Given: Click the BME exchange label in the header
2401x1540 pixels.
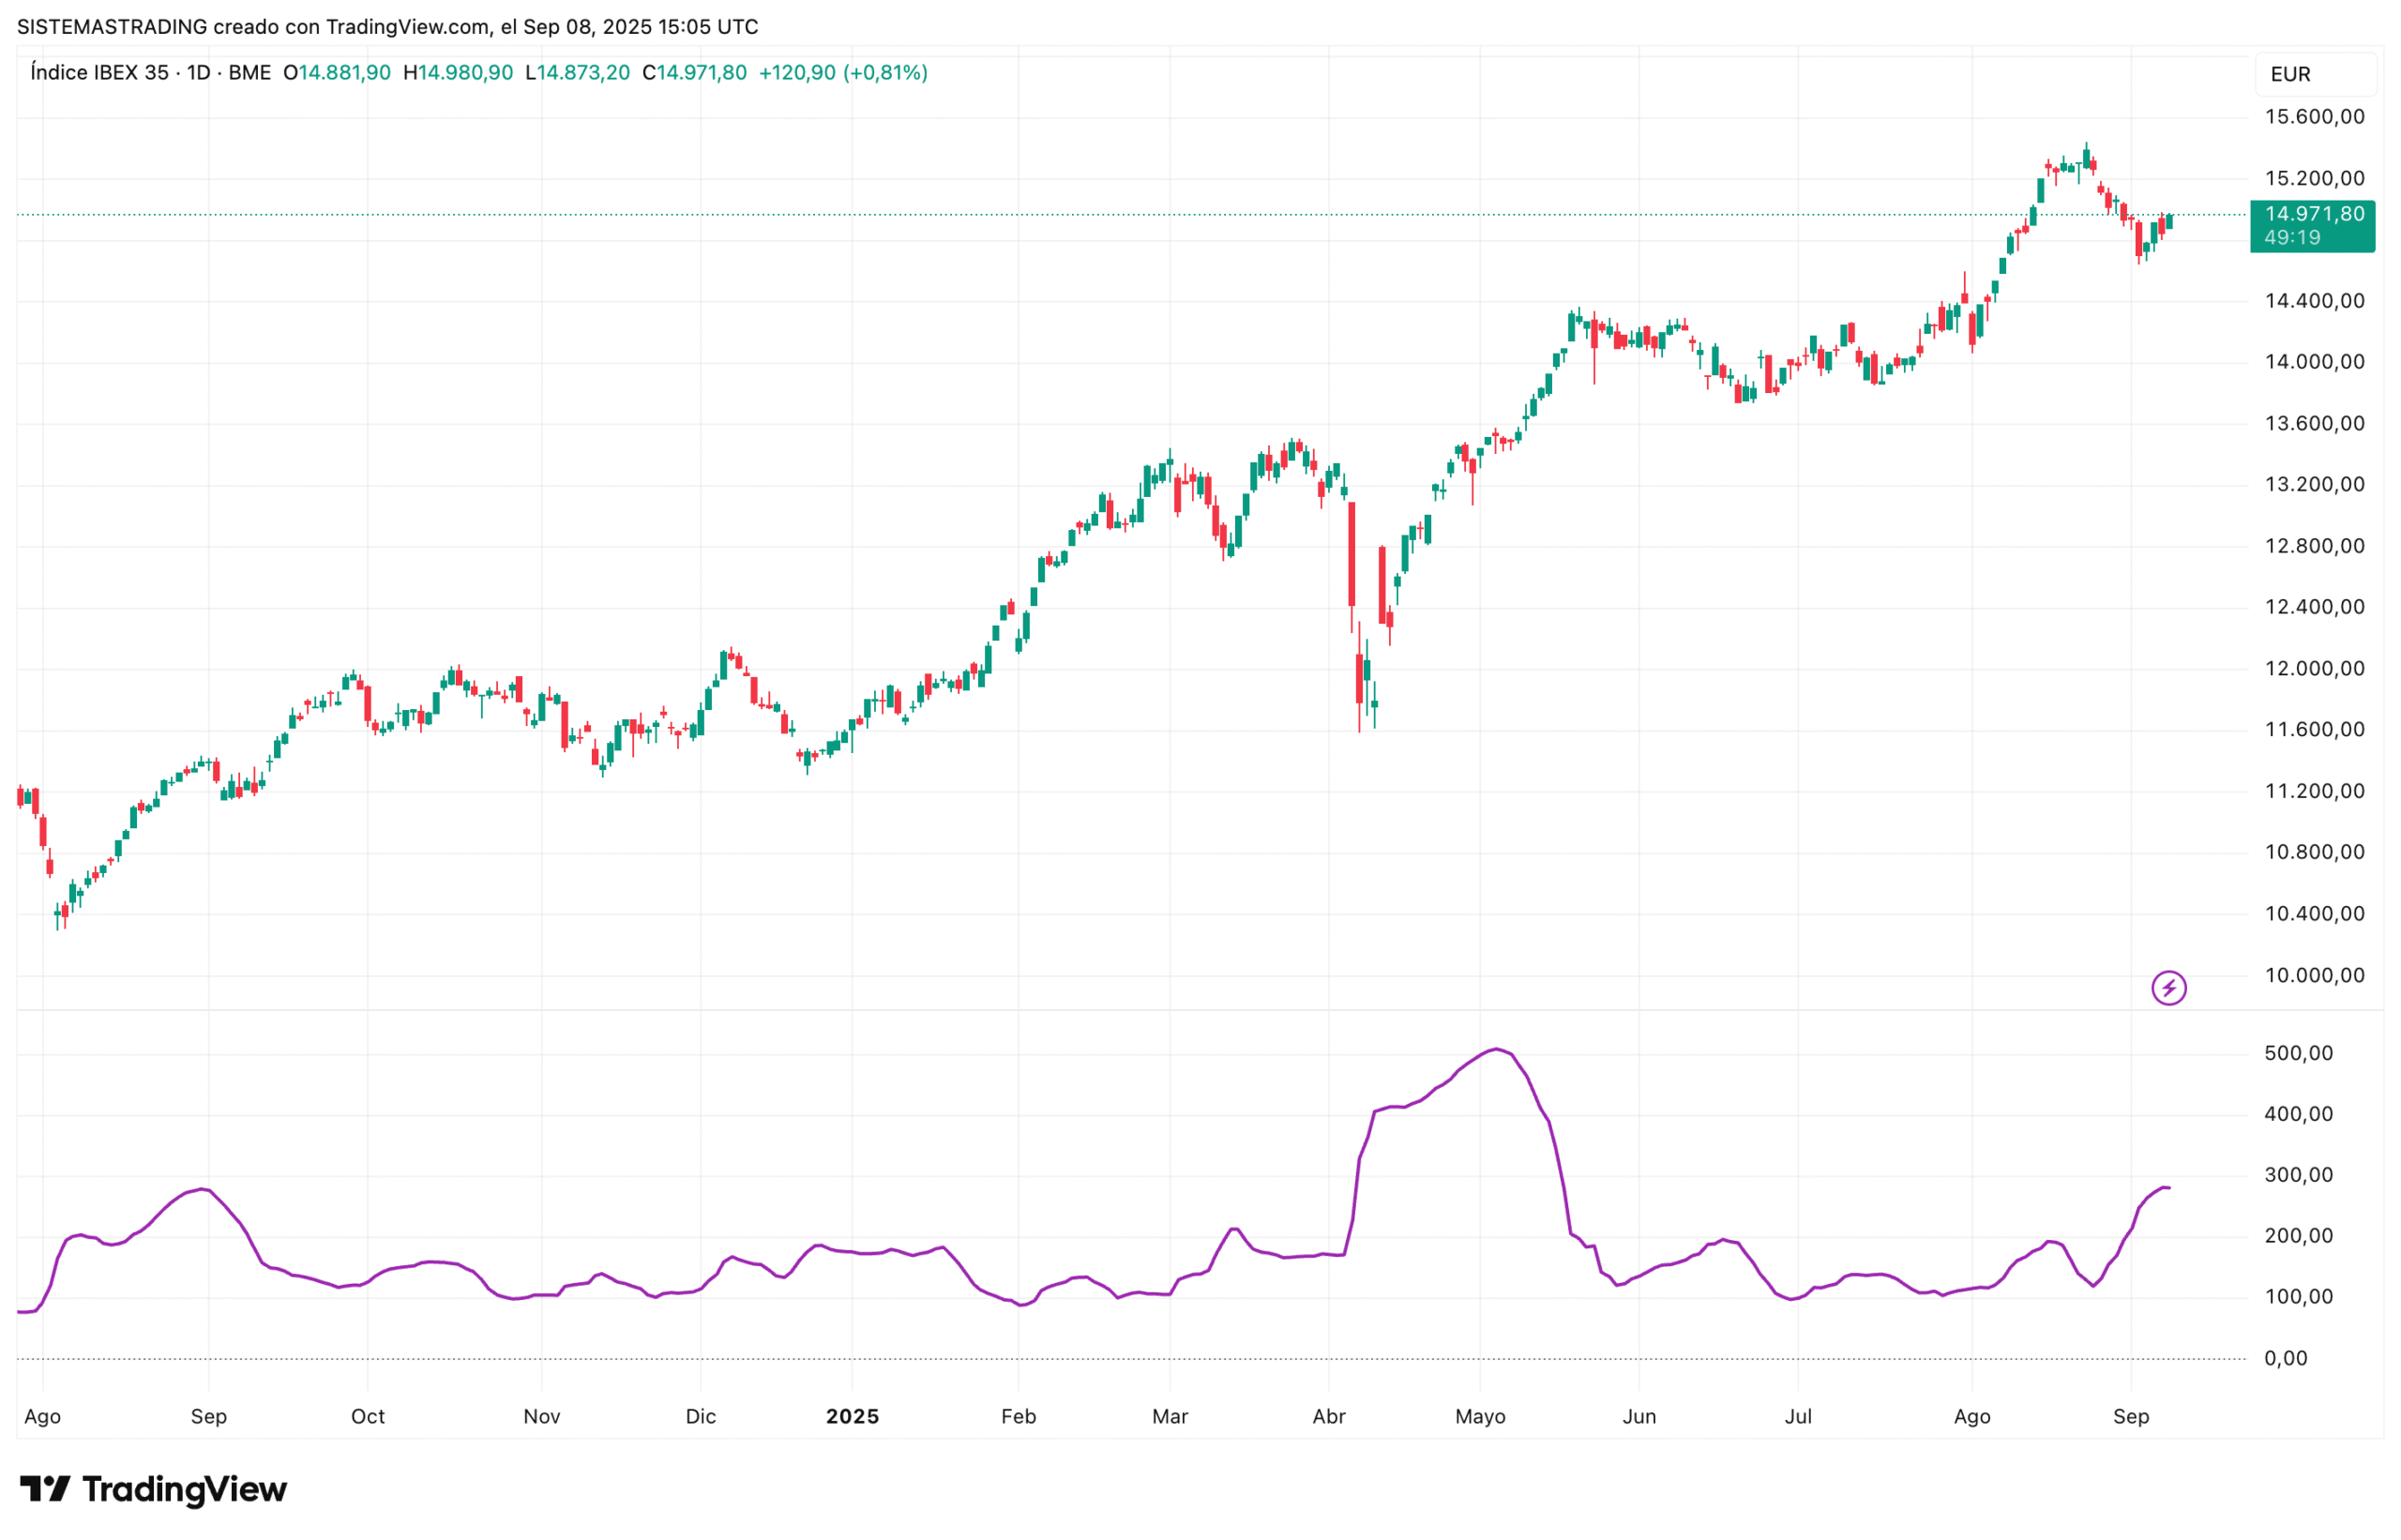Looking at the screenshot, I should [x=249, y=73].
